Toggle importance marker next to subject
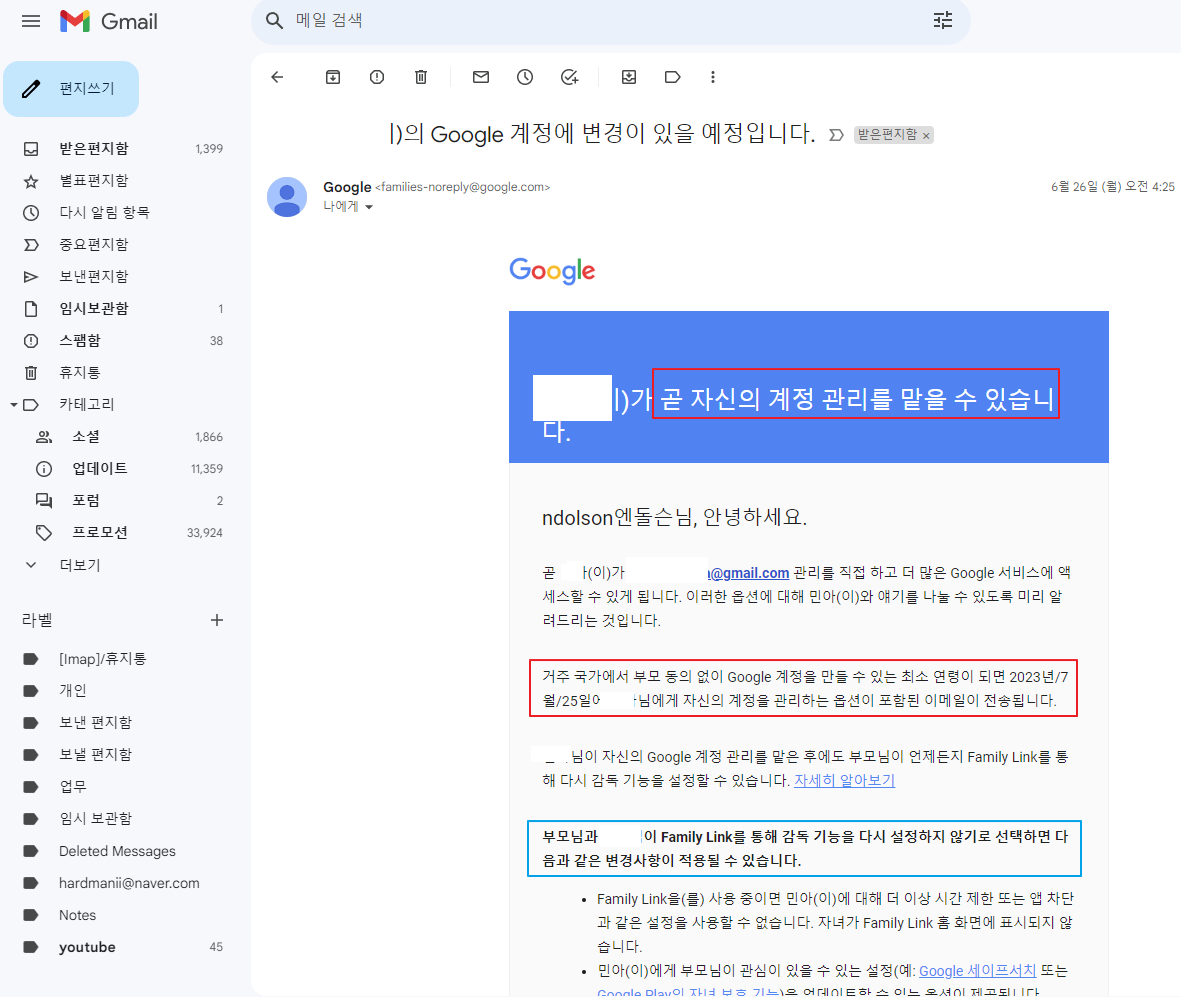This screenshot has height=997, width=1181. 836,135
